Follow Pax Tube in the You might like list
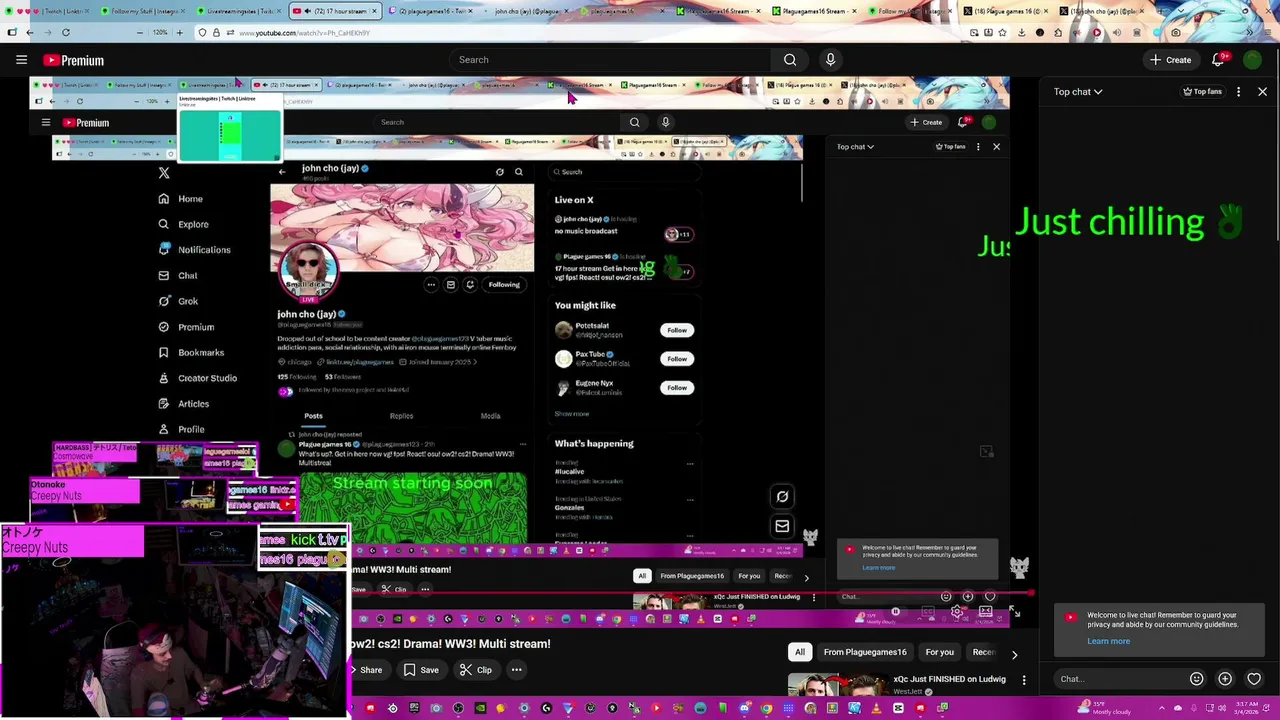 pyautogui.click(x=677, y=359)
